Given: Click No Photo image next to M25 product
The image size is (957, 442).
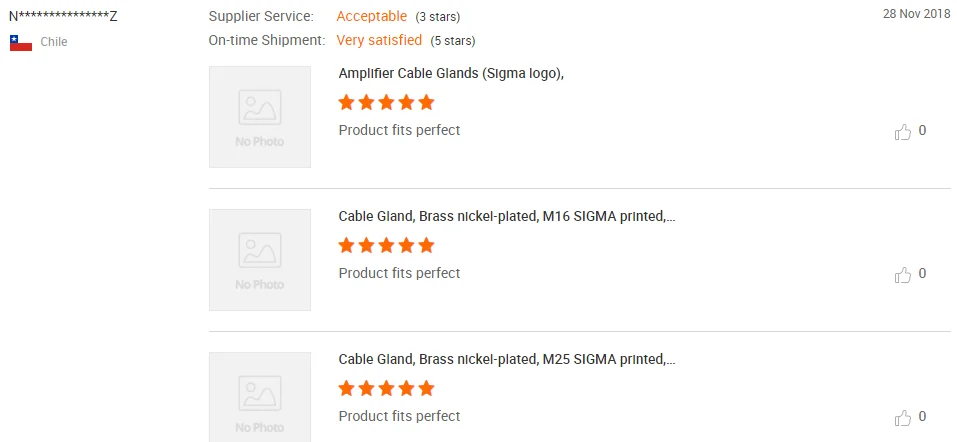Looking at the screenshot, I should tap(260, 397).
